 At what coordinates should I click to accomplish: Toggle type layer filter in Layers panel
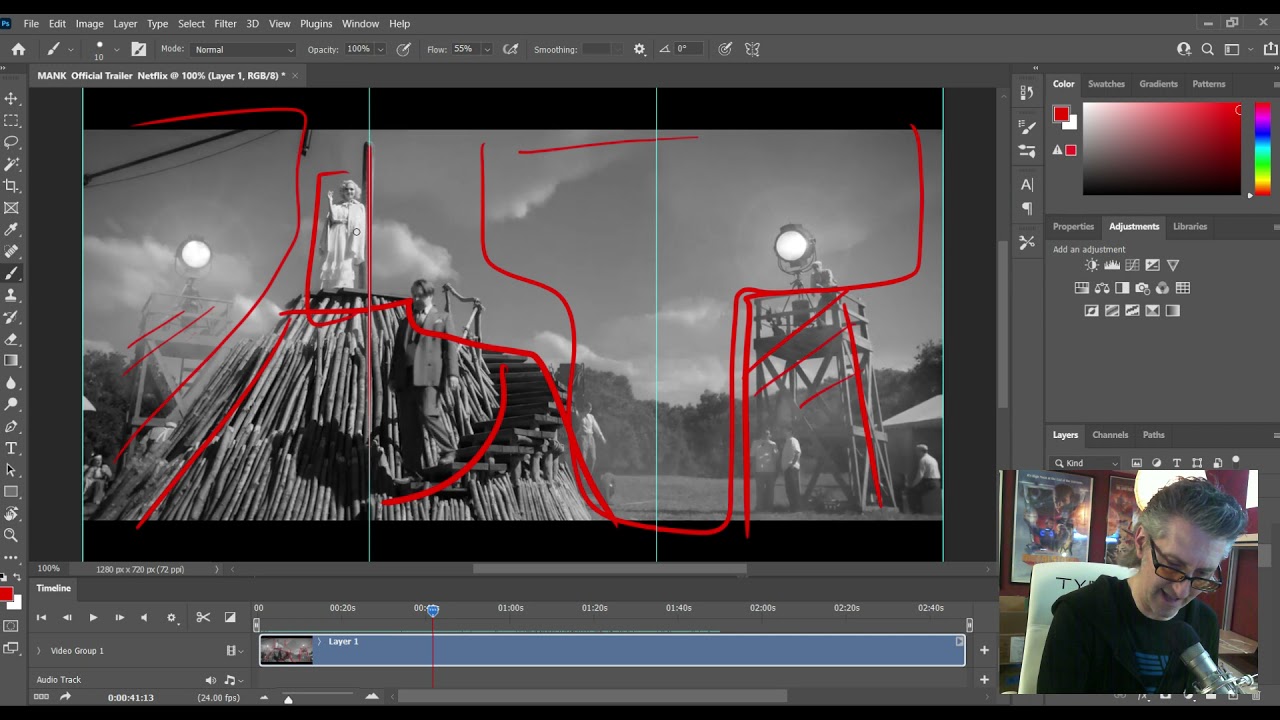coord(1177,463)
